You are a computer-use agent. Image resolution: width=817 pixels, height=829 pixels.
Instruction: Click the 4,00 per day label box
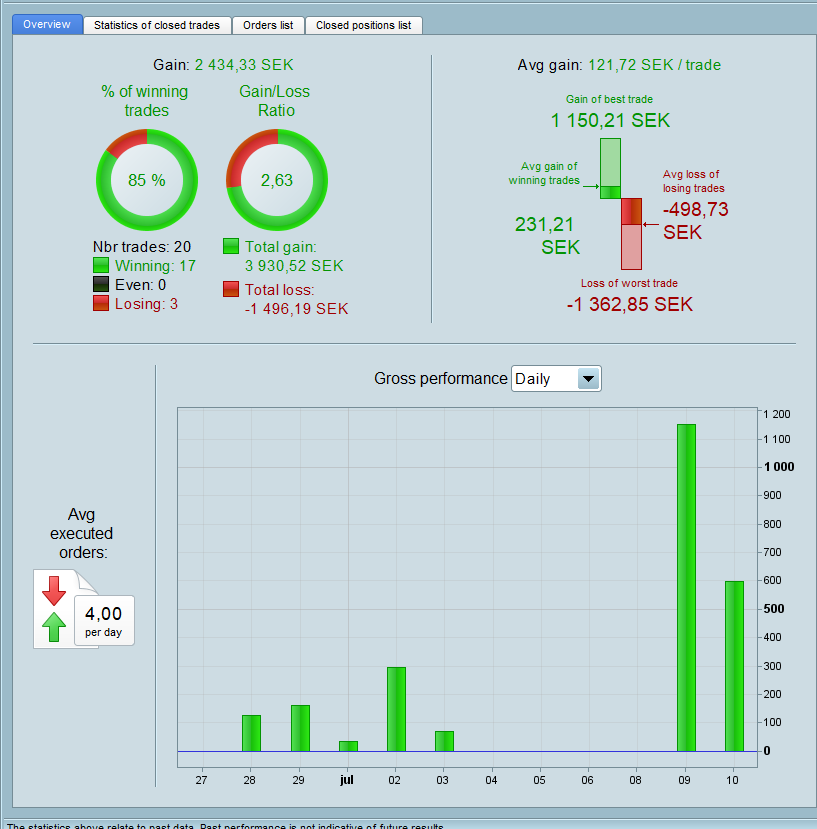click(x=104, y=620)
